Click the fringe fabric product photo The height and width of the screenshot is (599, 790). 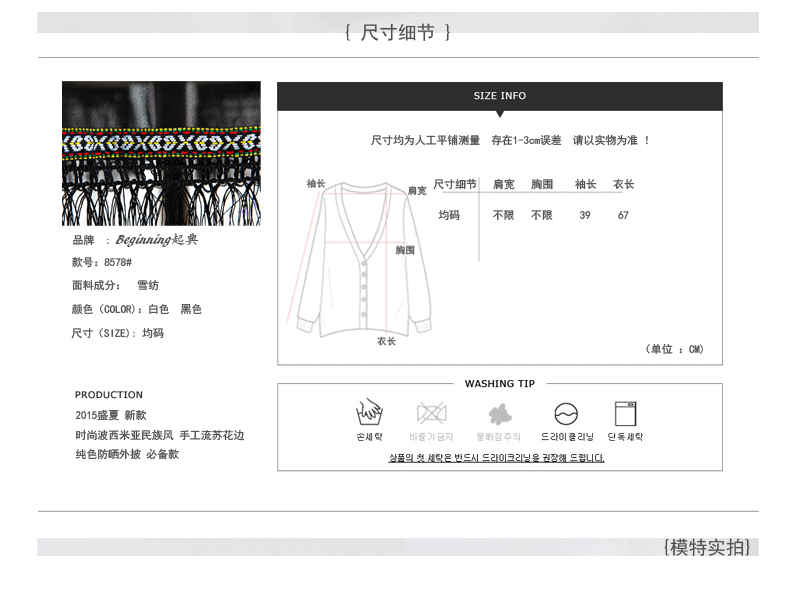pos(161,153)
